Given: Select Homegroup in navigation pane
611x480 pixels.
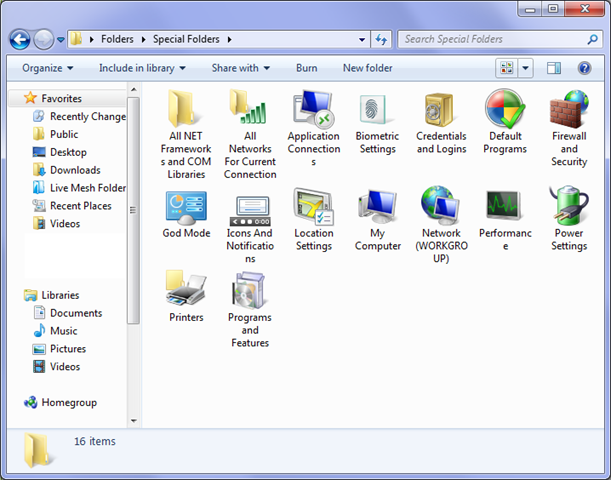Looking at the screenshot, I should (68, 402).
